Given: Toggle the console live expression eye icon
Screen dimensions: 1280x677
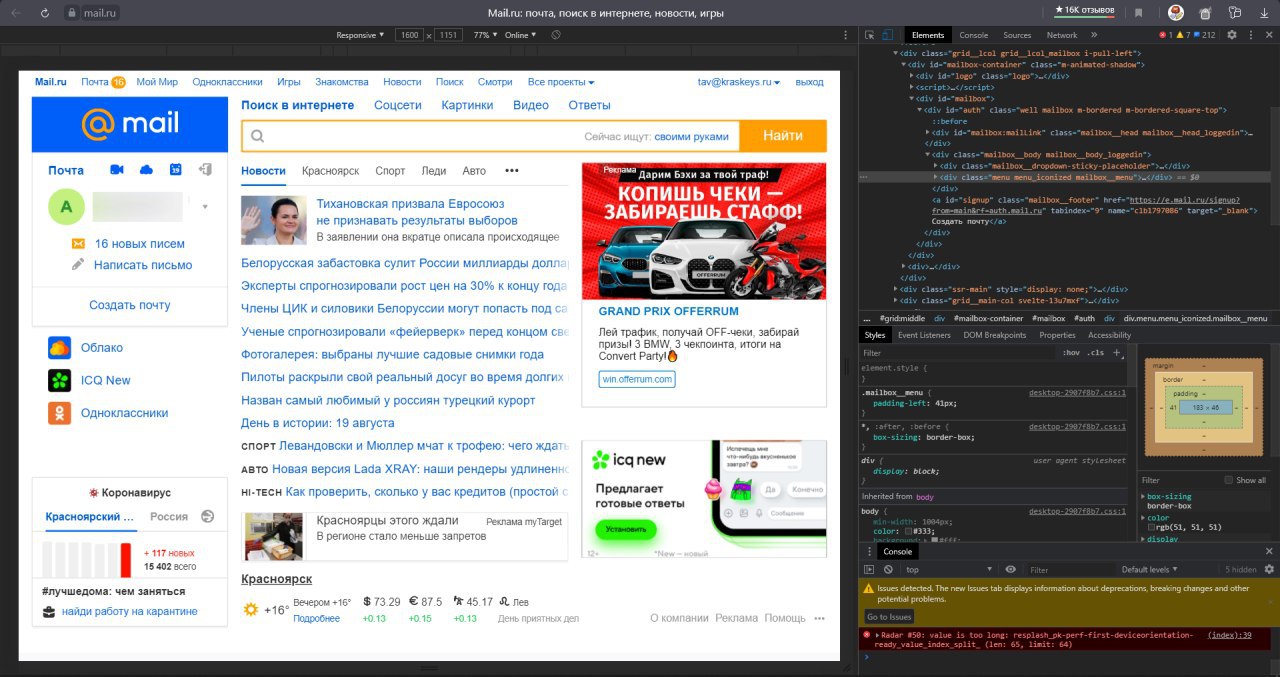Looking at the screenshot, I should (x=1010, y=569).
